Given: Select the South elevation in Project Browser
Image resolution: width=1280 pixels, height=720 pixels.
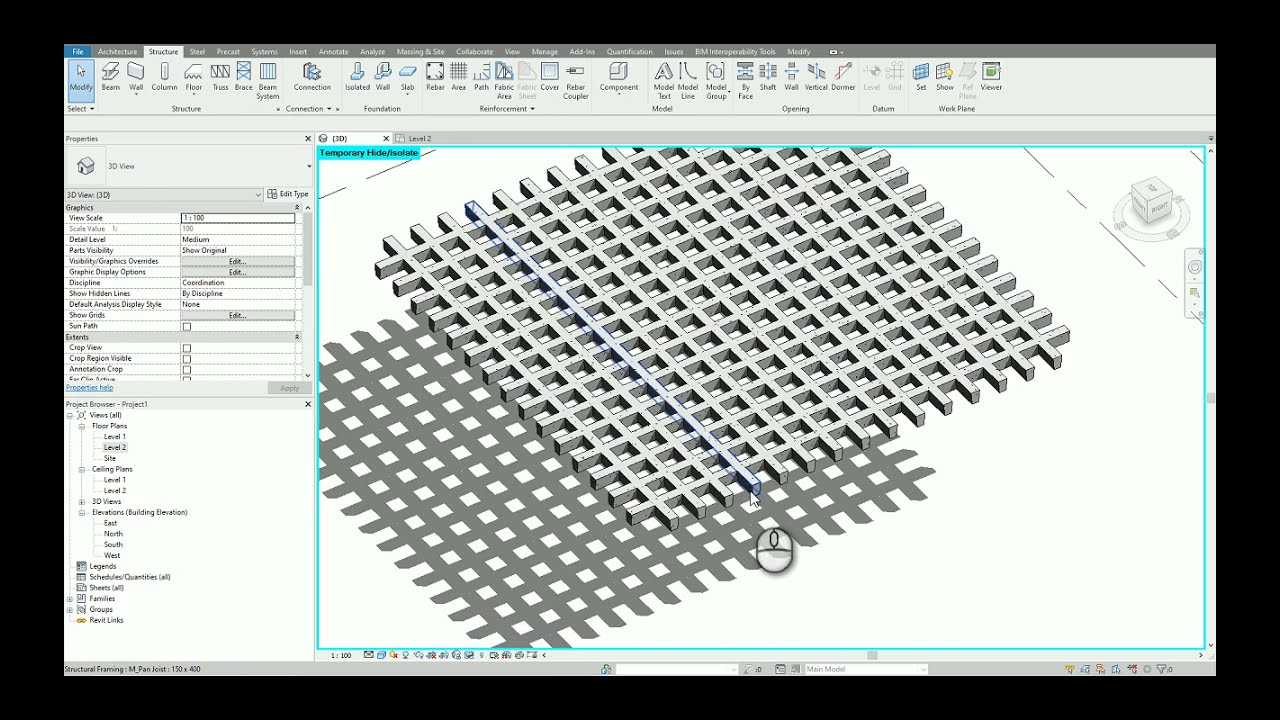Looking at the screenshot, I should click(x=113, y=545).
